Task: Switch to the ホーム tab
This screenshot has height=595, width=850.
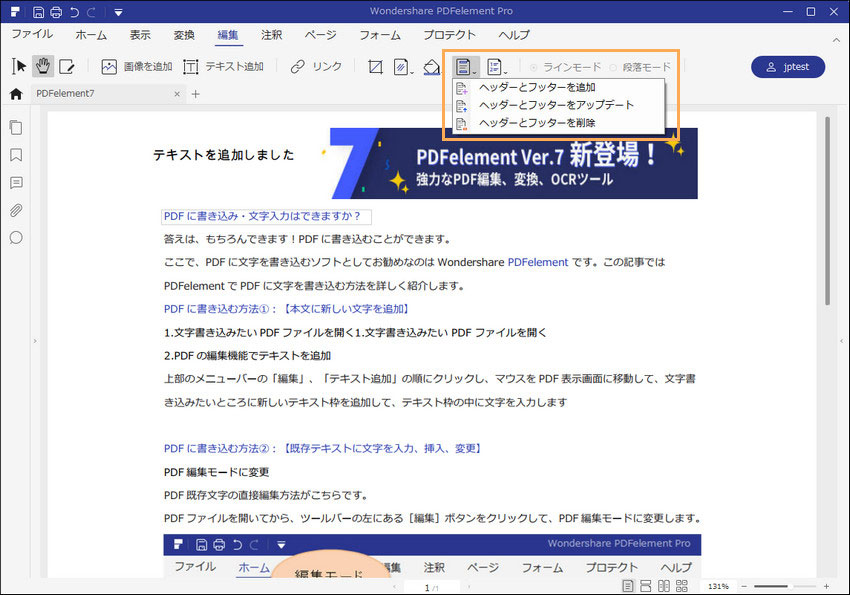Action: click(91, 35)
